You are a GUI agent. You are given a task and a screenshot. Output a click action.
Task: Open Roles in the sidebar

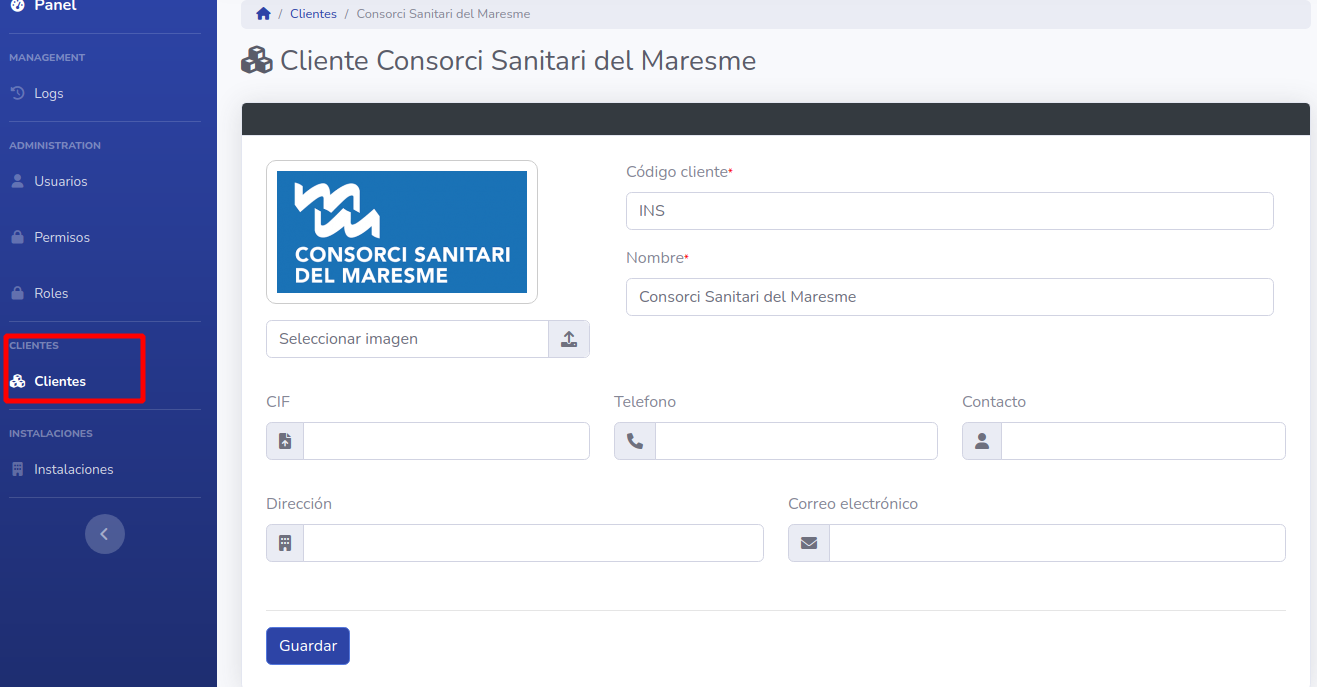point(51,293)
